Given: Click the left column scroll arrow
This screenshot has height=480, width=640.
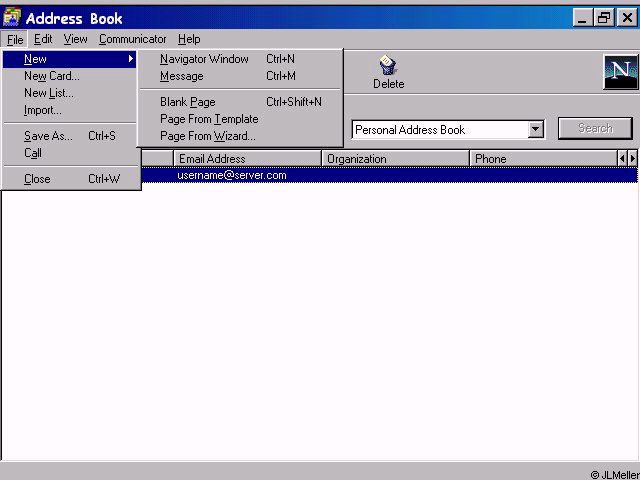Looking at the screenshot, I should click(x=622, y=158).
